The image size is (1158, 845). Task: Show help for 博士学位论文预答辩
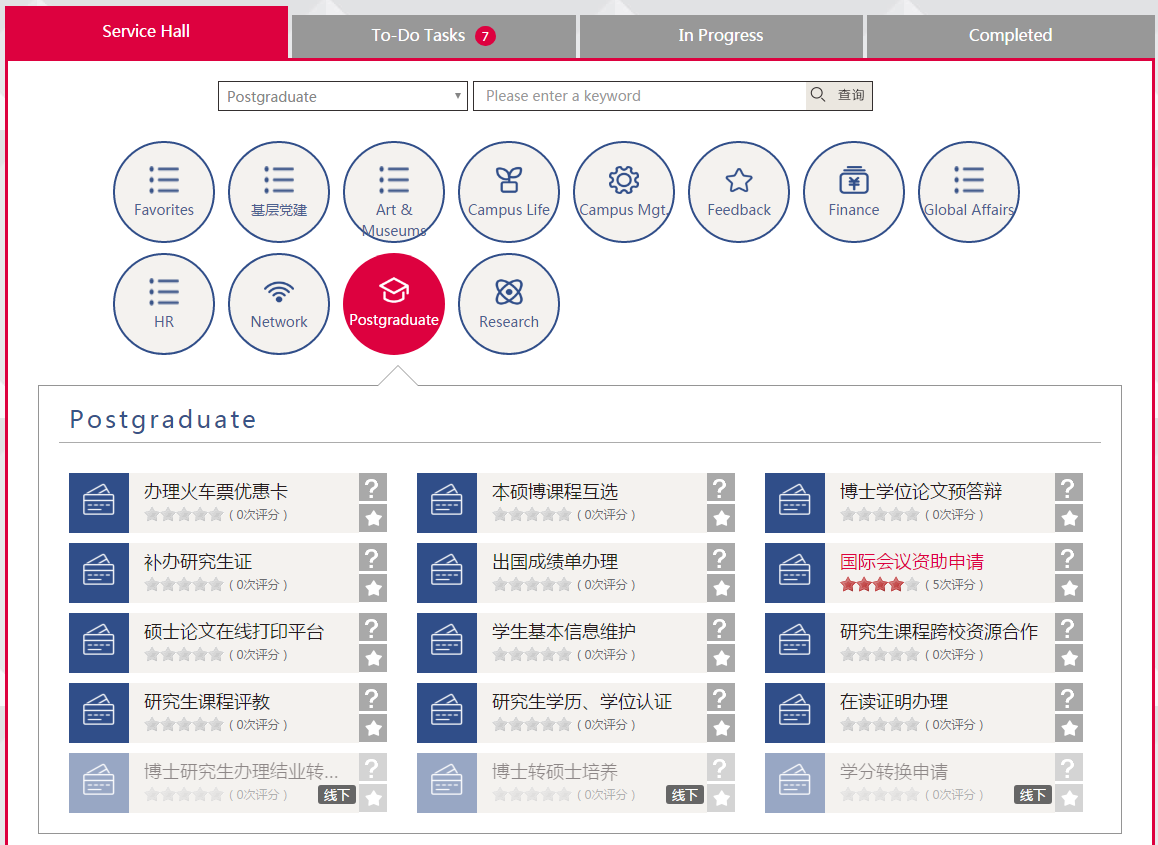coord(1069,488)
